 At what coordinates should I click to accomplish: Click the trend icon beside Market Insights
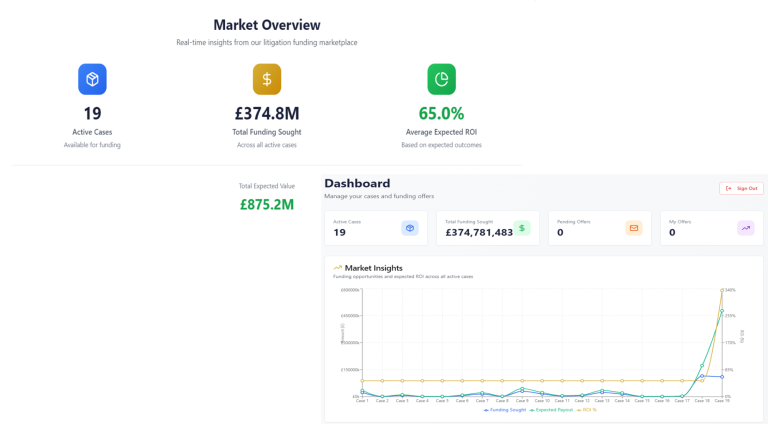point(338,268)
